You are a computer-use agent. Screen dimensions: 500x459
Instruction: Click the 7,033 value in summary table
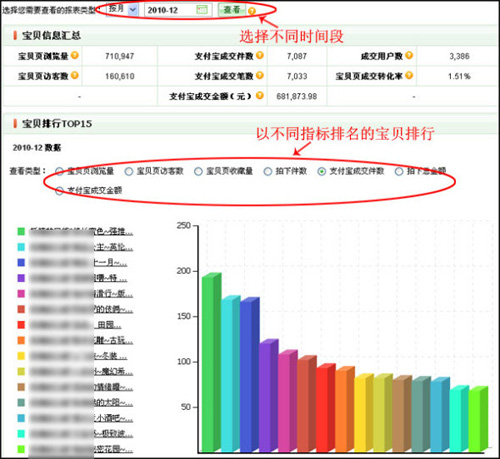coord(297,76)
